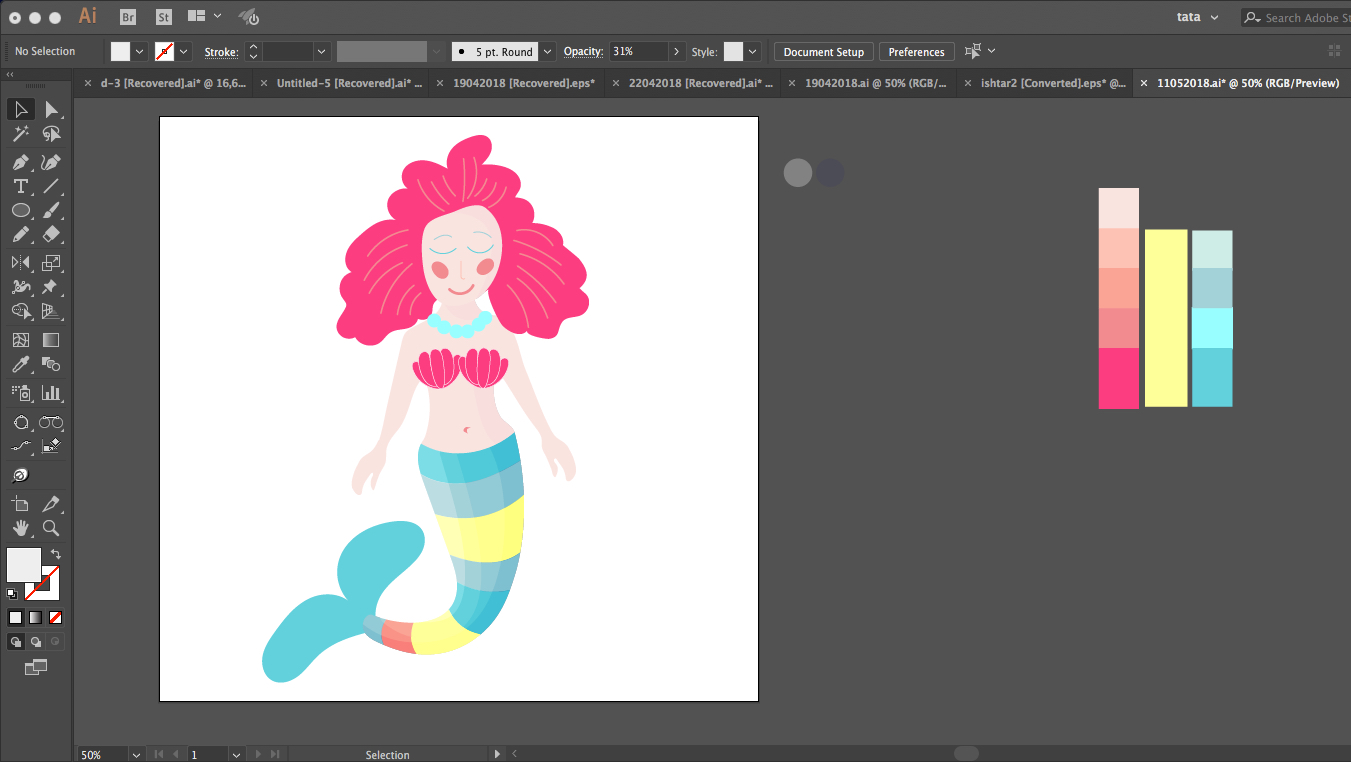
Task: Switch to 22042018 [Recovered].ai tab
Action: (701, 83)
